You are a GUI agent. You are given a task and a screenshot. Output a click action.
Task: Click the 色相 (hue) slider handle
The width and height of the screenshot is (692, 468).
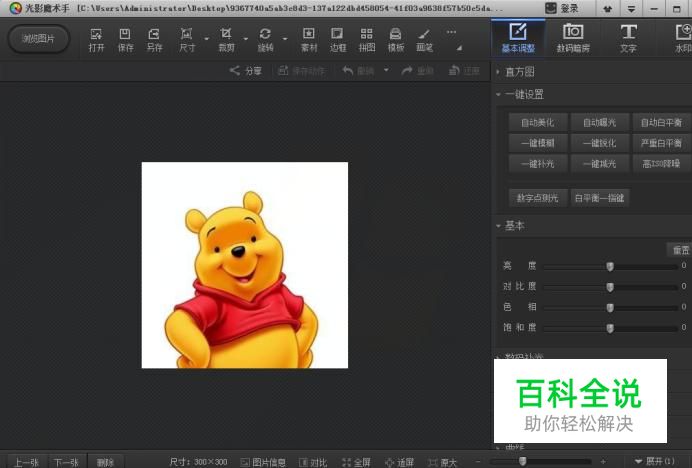point(610,307)
